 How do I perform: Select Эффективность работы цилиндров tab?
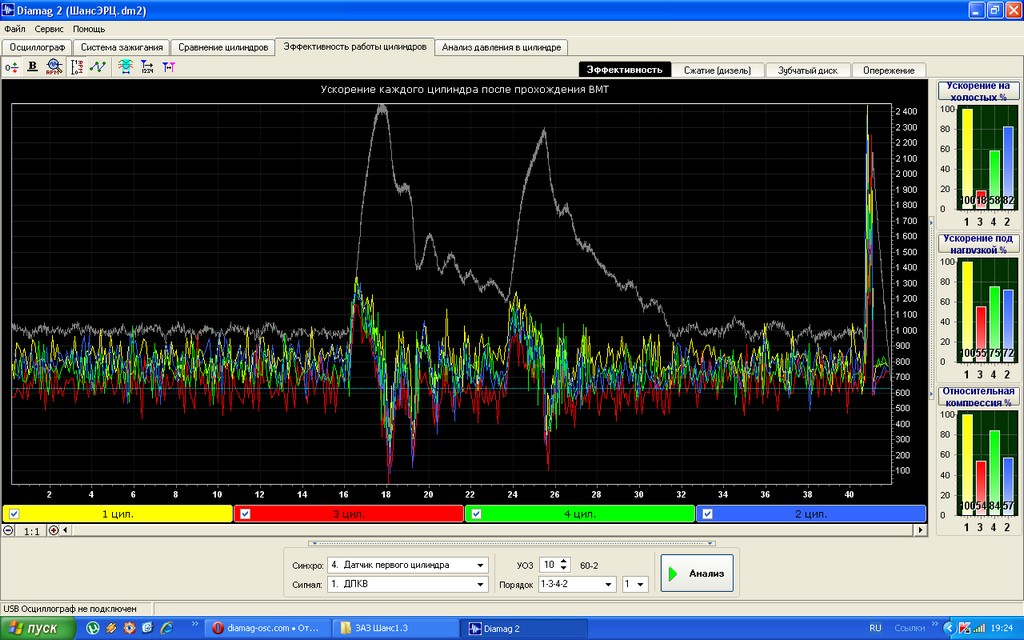click(355, 46)
